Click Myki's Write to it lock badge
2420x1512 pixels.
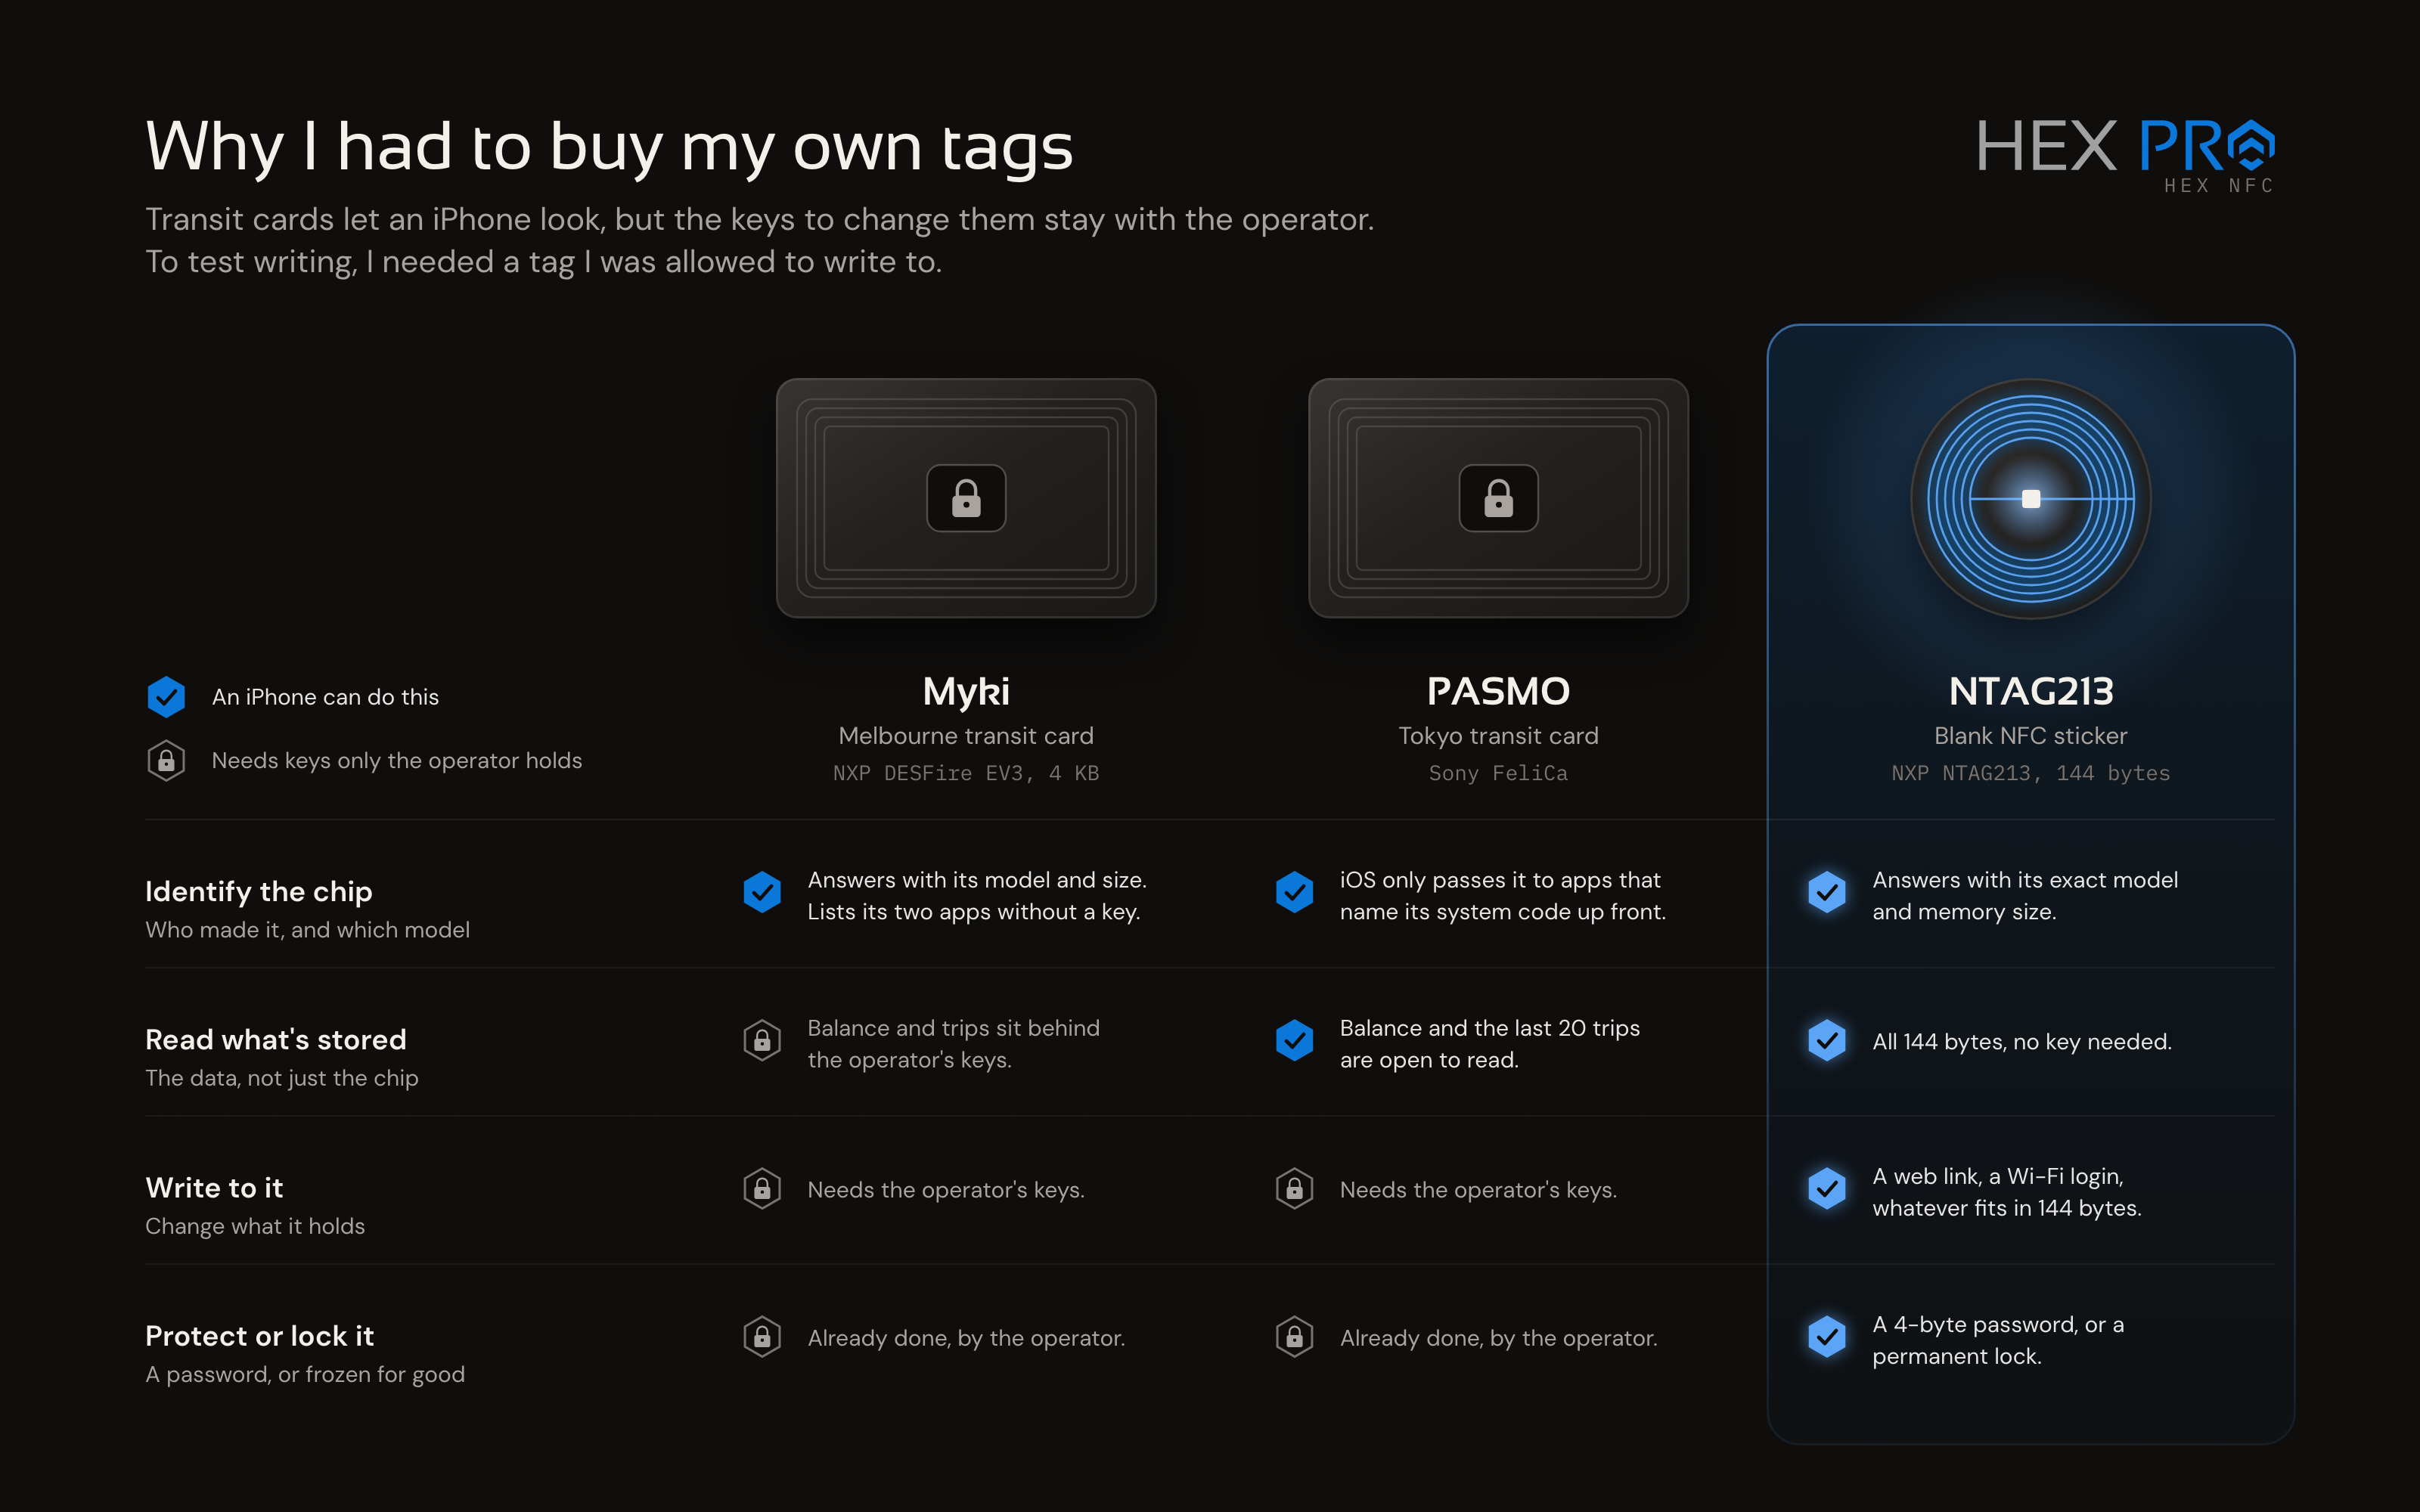762,1189
